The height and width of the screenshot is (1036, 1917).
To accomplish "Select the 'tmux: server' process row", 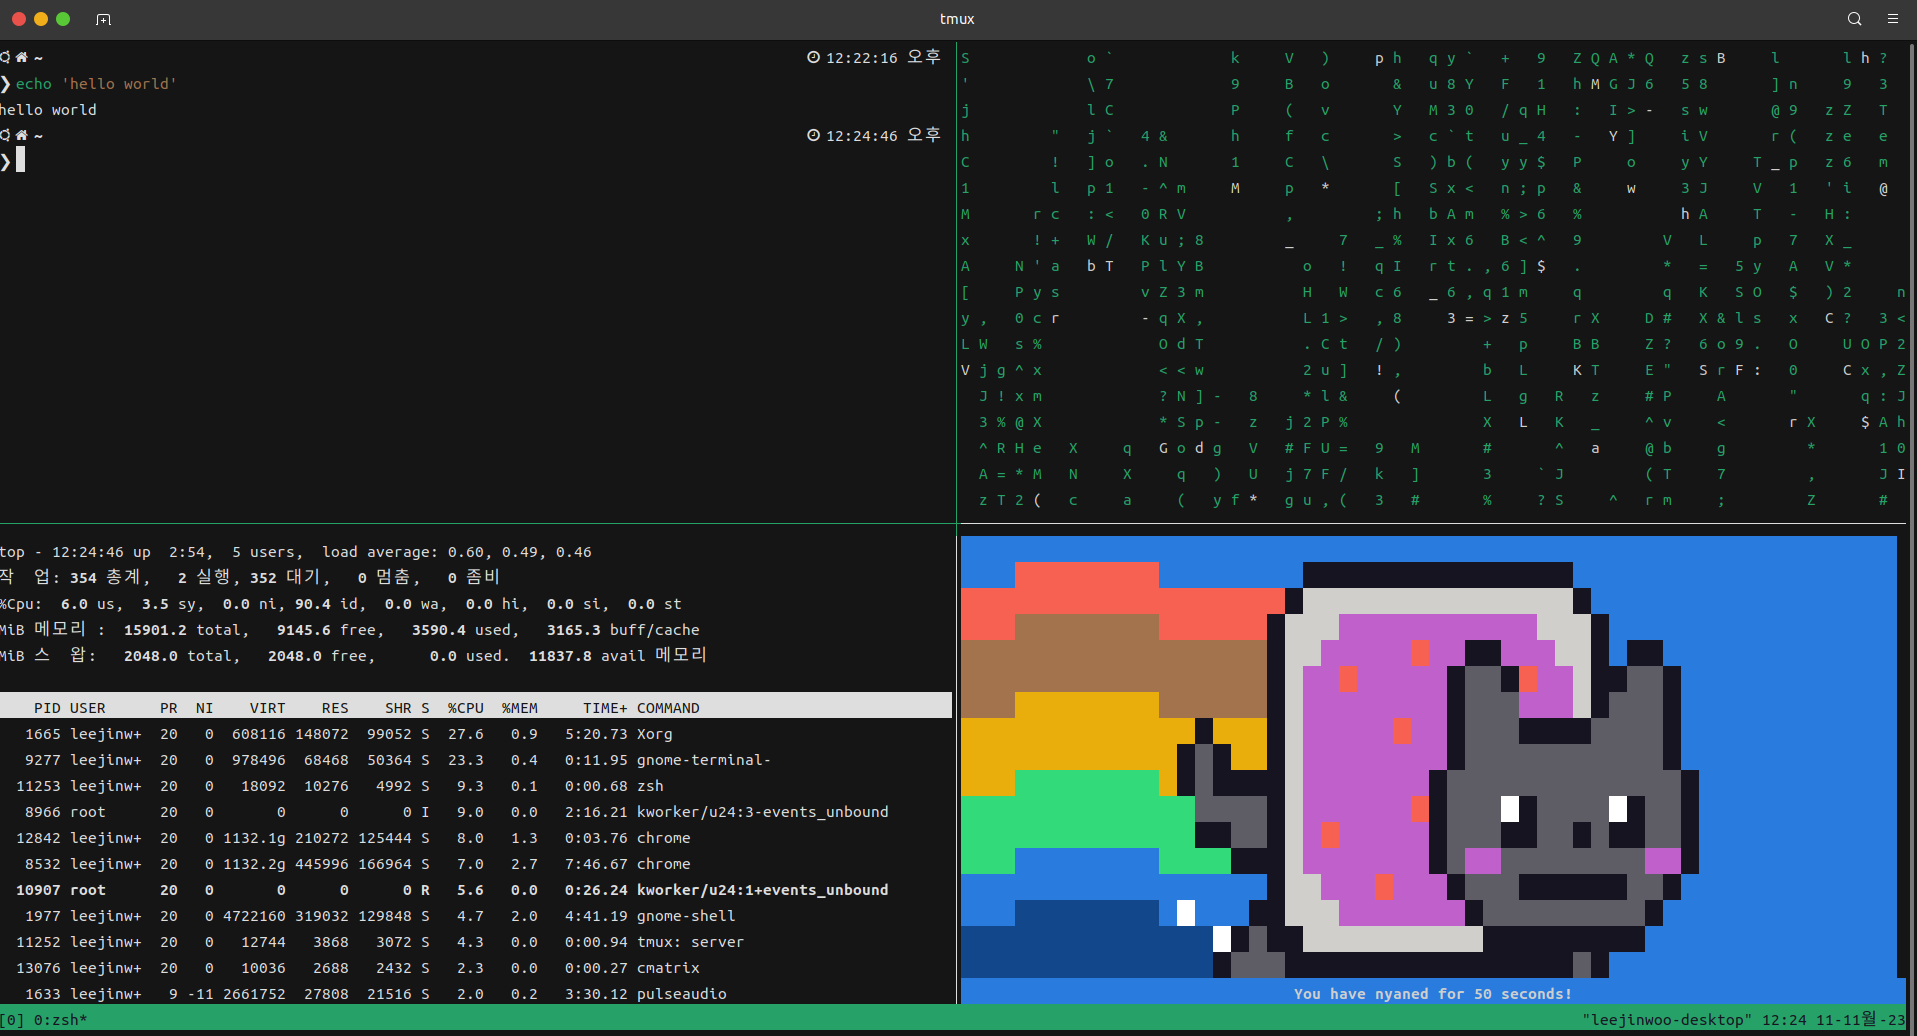I will point(476,942).
